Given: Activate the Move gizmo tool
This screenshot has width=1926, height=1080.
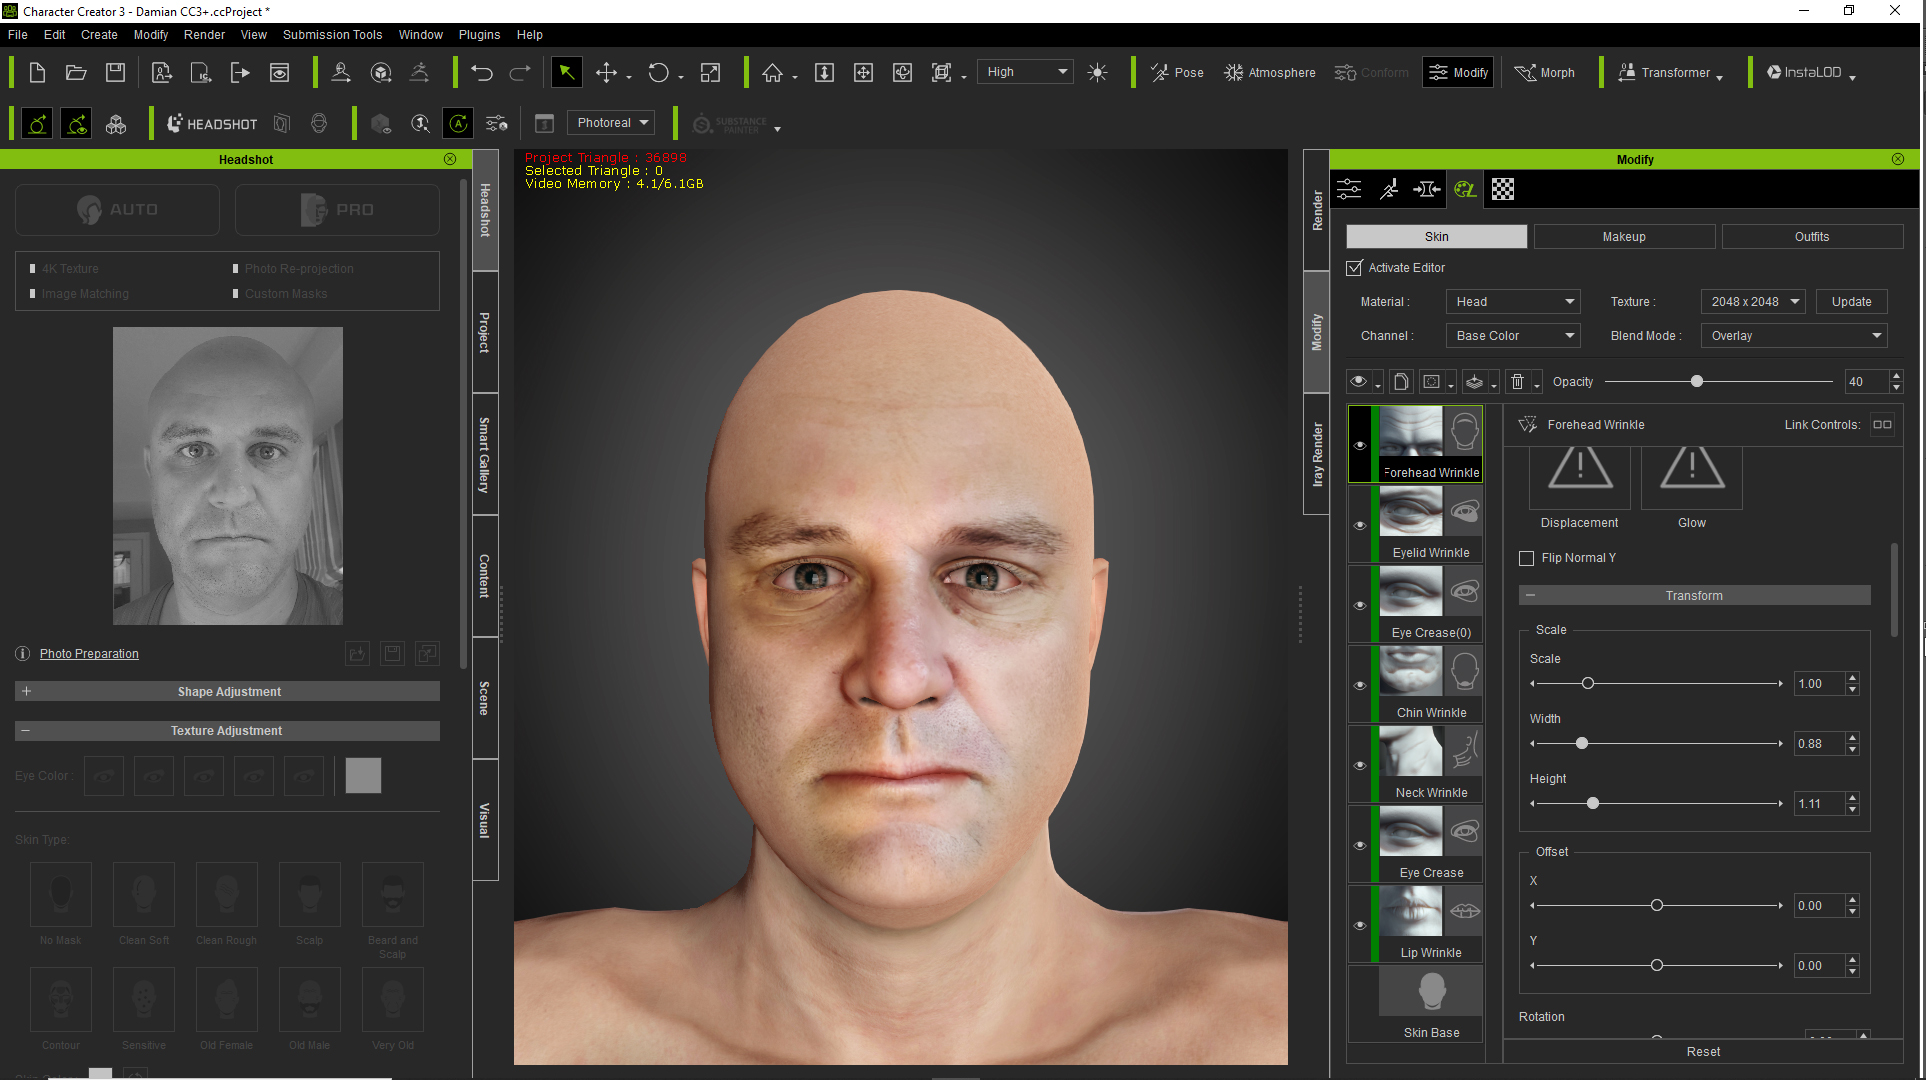Looking at the screenshot, I should (x=606, y=72).
